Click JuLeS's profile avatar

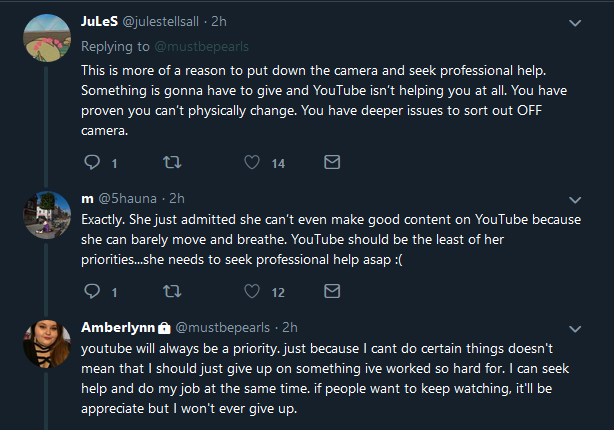47,38
